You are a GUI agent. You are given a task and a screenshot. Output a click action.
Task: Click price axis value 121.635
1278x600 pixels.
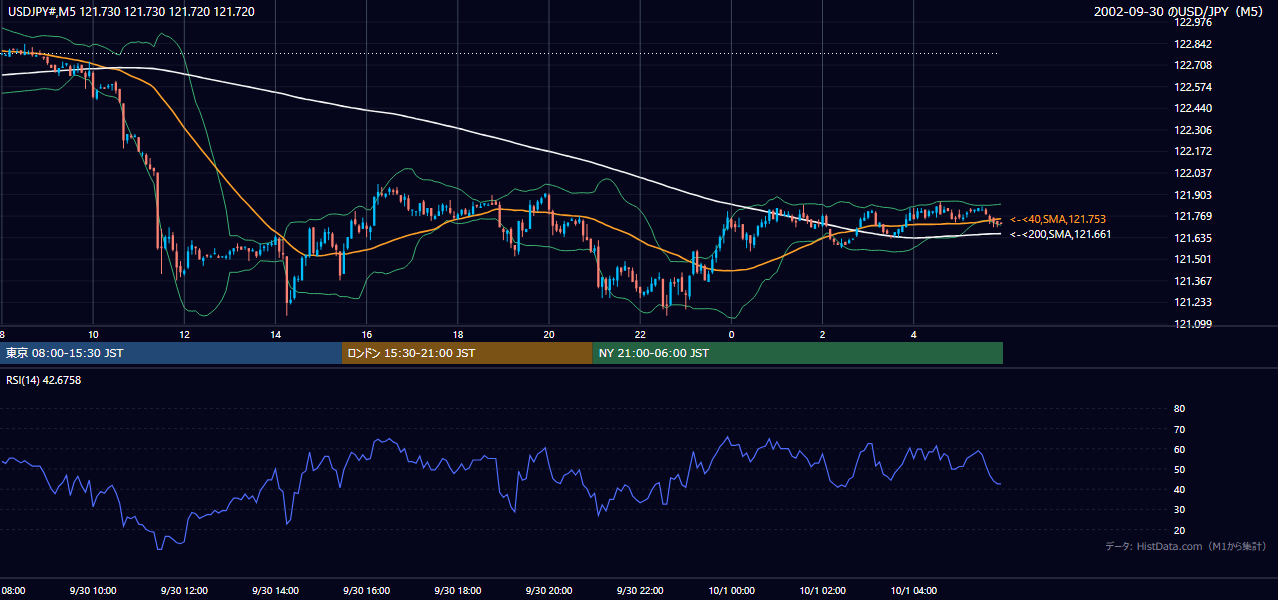click(1195, 238)
